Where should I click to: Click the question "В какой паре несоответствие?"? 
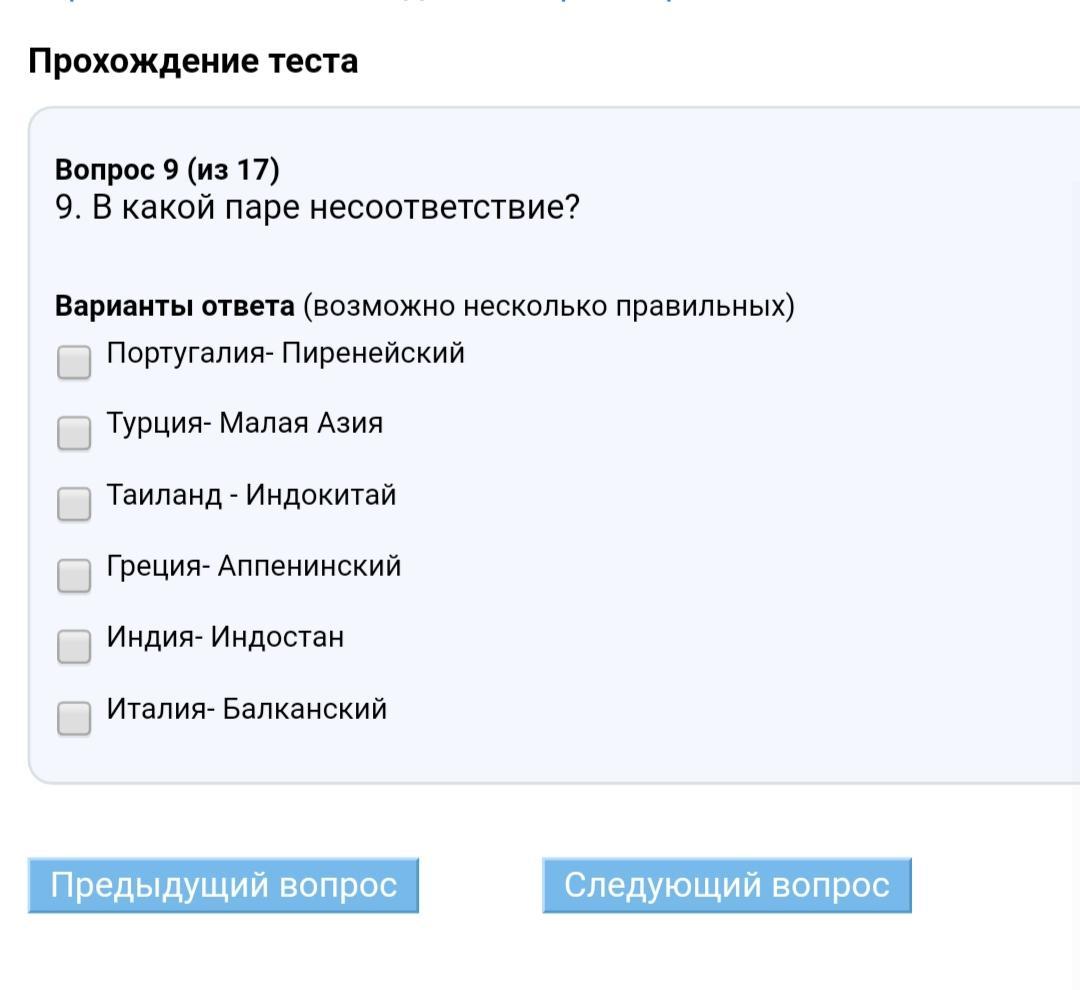click(x=336, y=209)
